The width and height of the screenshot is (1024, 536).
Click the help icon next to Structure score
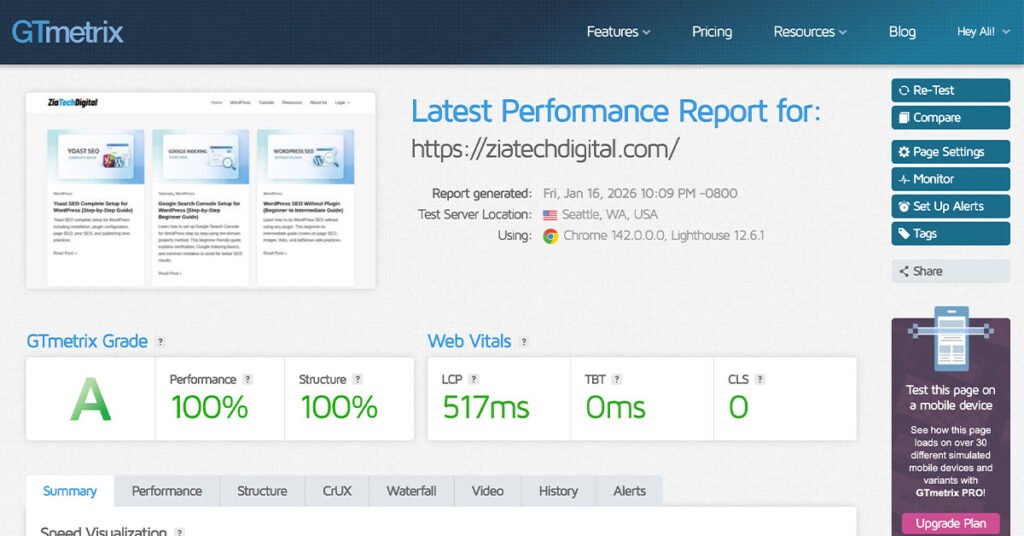(x=357, y=379)
